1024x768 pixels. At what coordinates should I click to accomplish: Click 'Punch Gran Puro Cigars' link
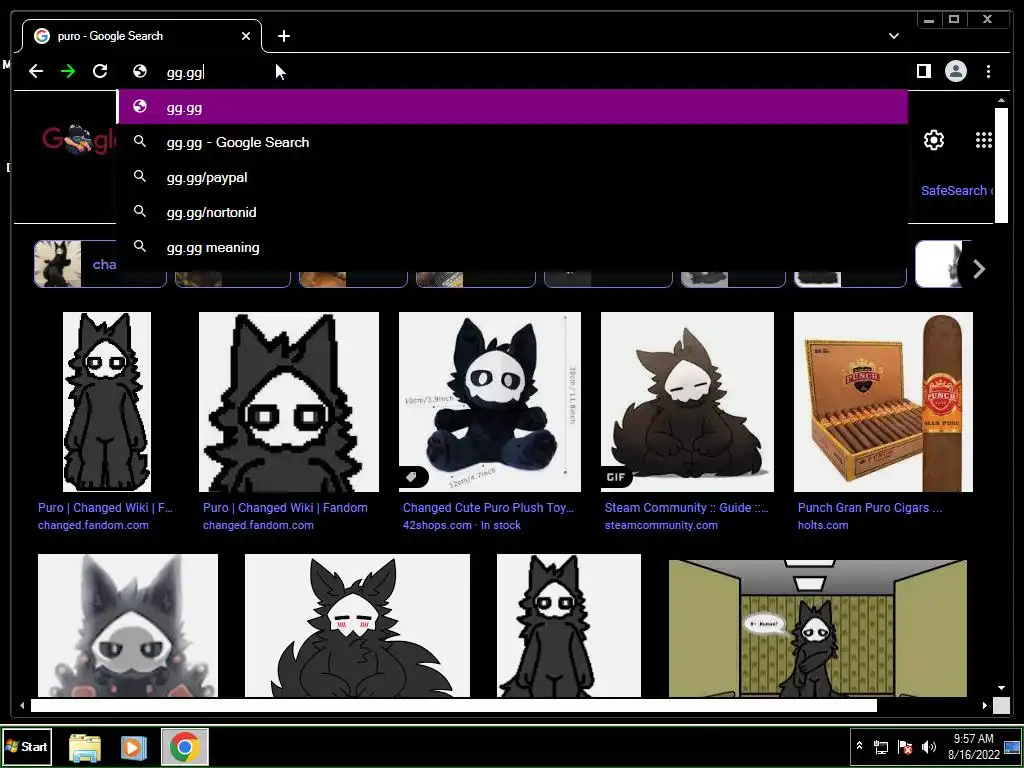[x=870, y=507]
